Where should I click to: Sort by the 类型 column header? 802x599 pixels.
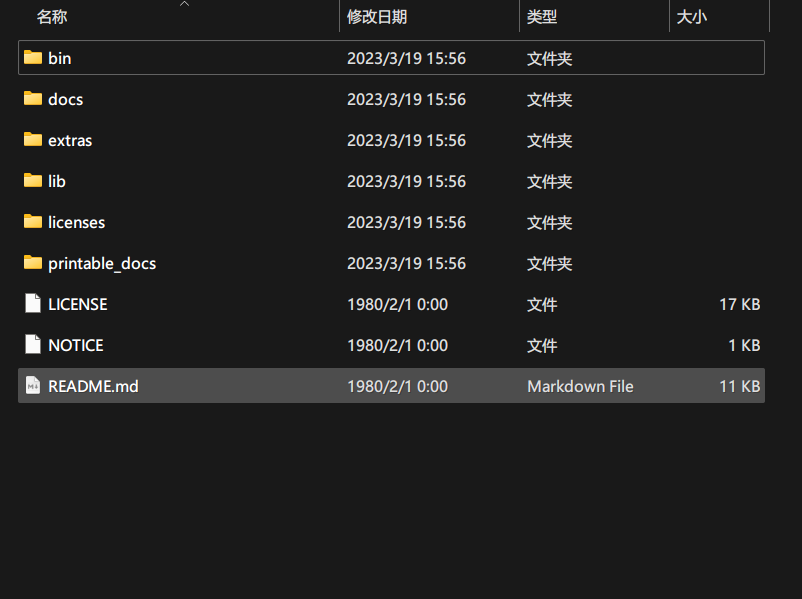542,17
